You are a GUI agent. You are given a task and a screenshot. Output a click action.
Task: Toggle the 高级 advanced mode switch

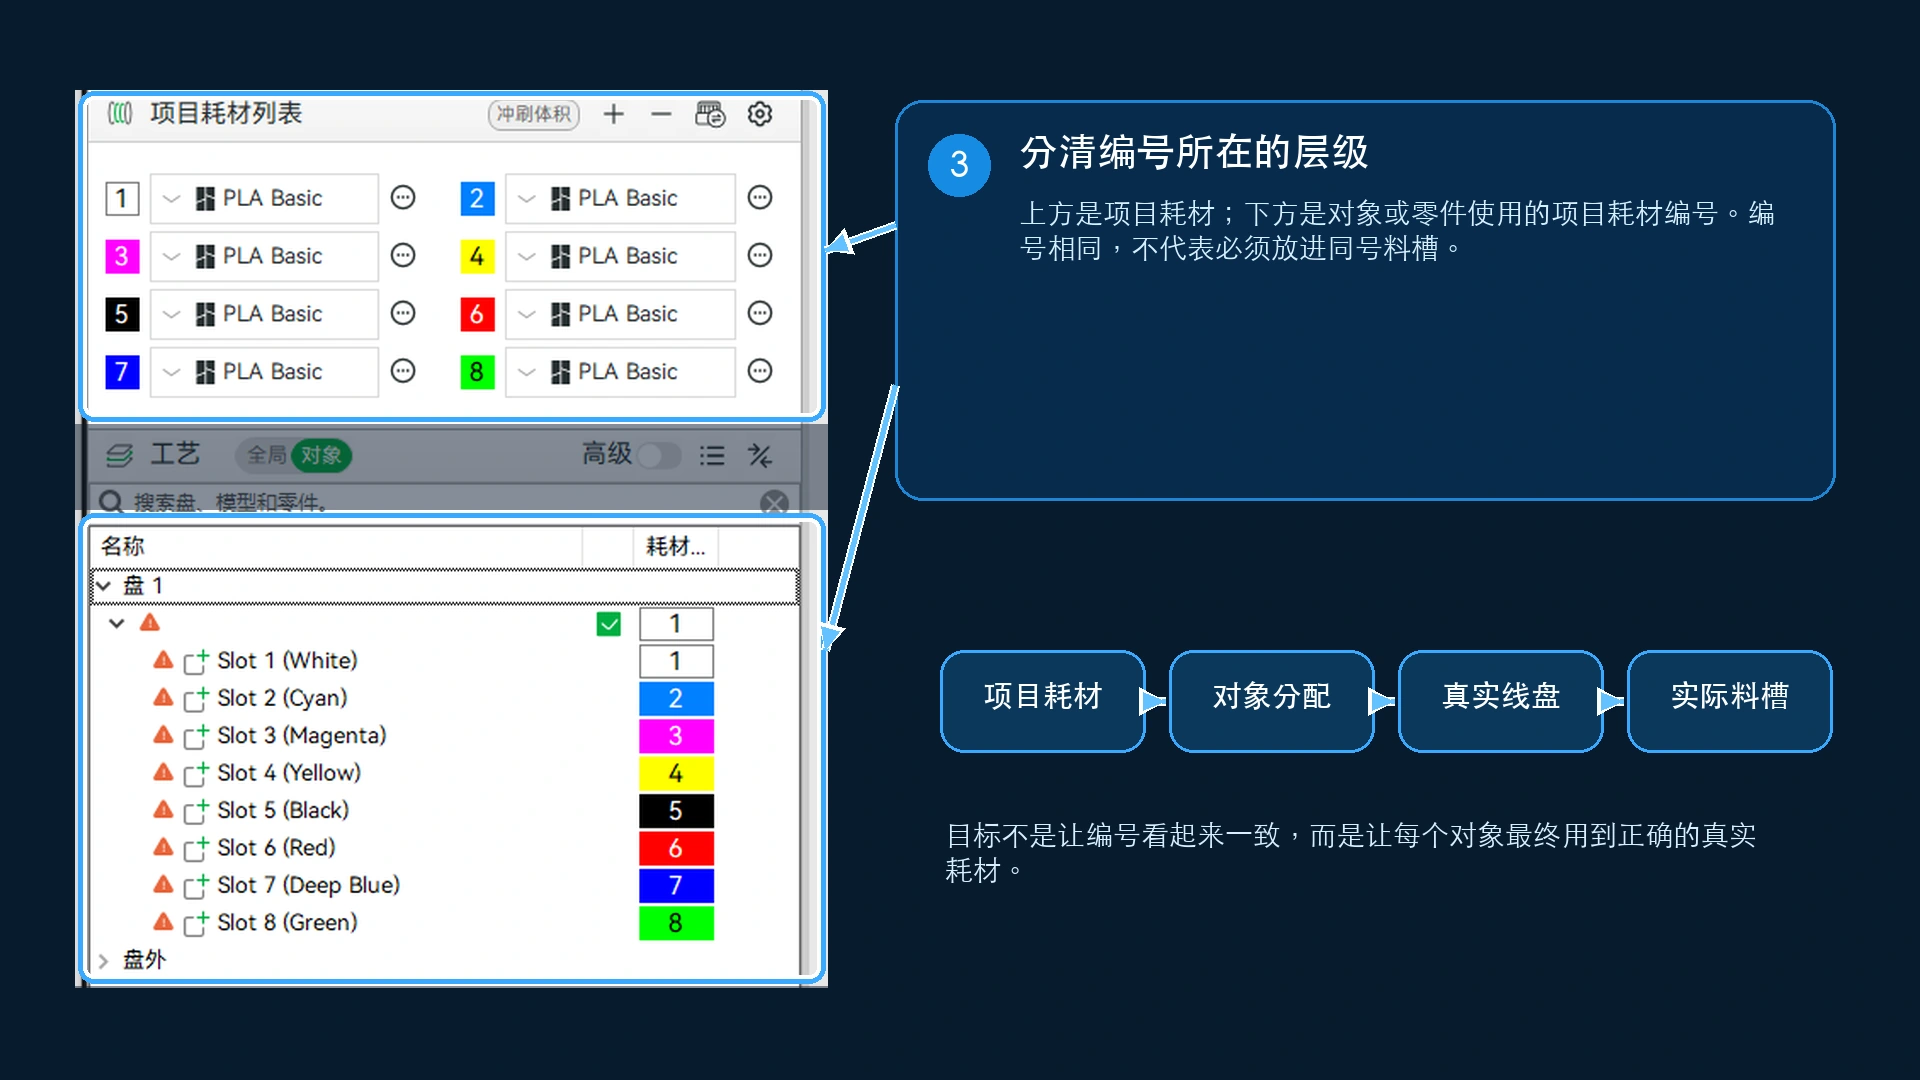tap(659, 455)
